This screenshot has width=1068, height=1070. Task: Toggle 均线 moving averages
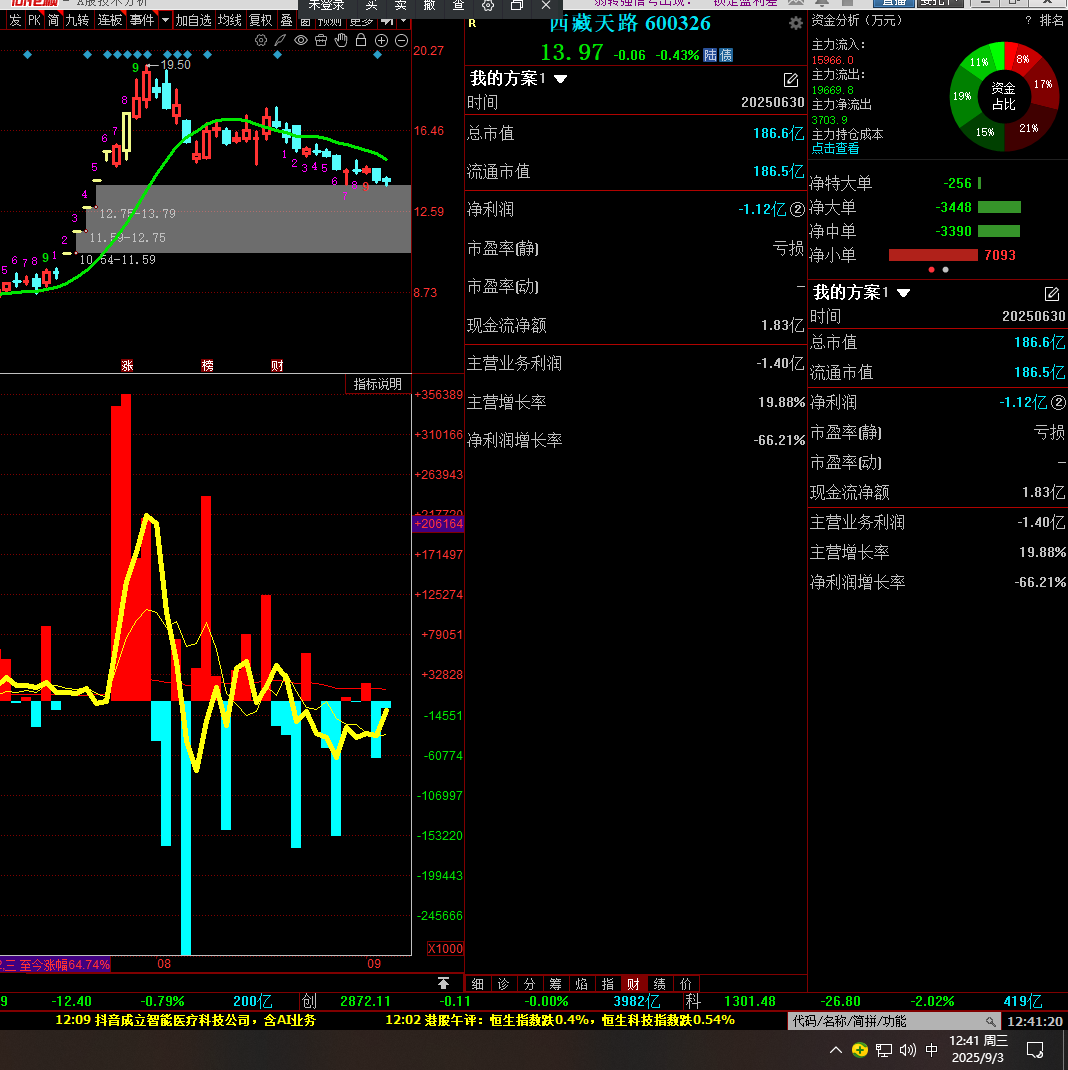[230, 20]
